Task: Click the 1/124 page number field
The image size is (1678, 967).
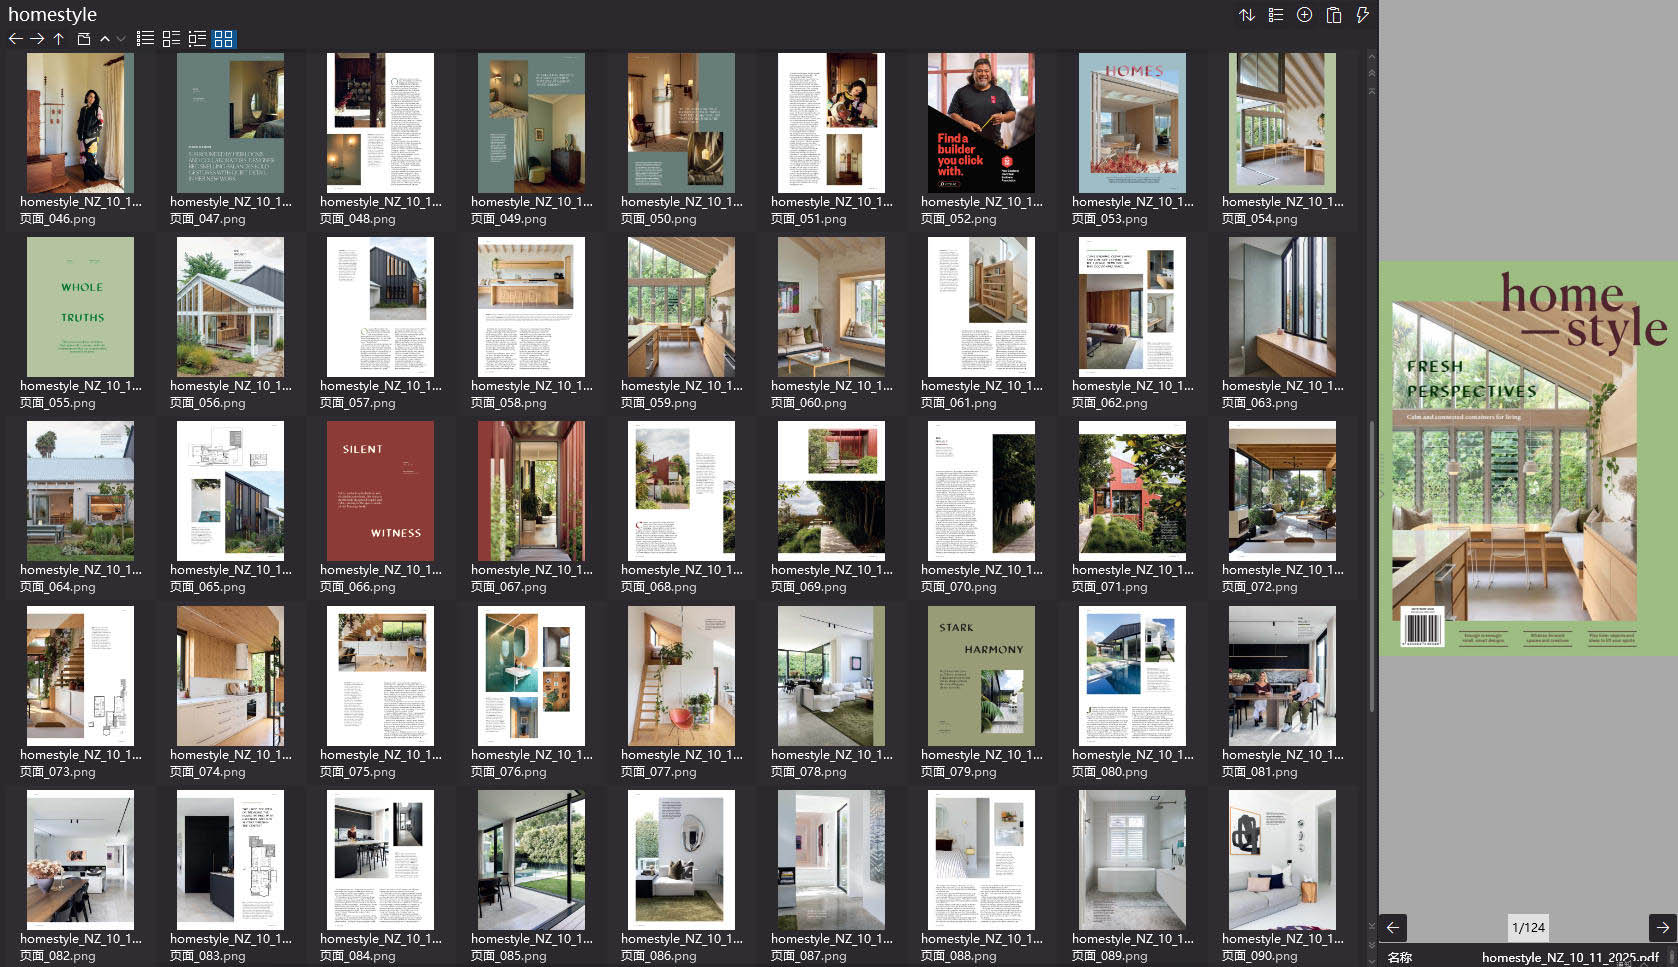Action: [1528, 927]
